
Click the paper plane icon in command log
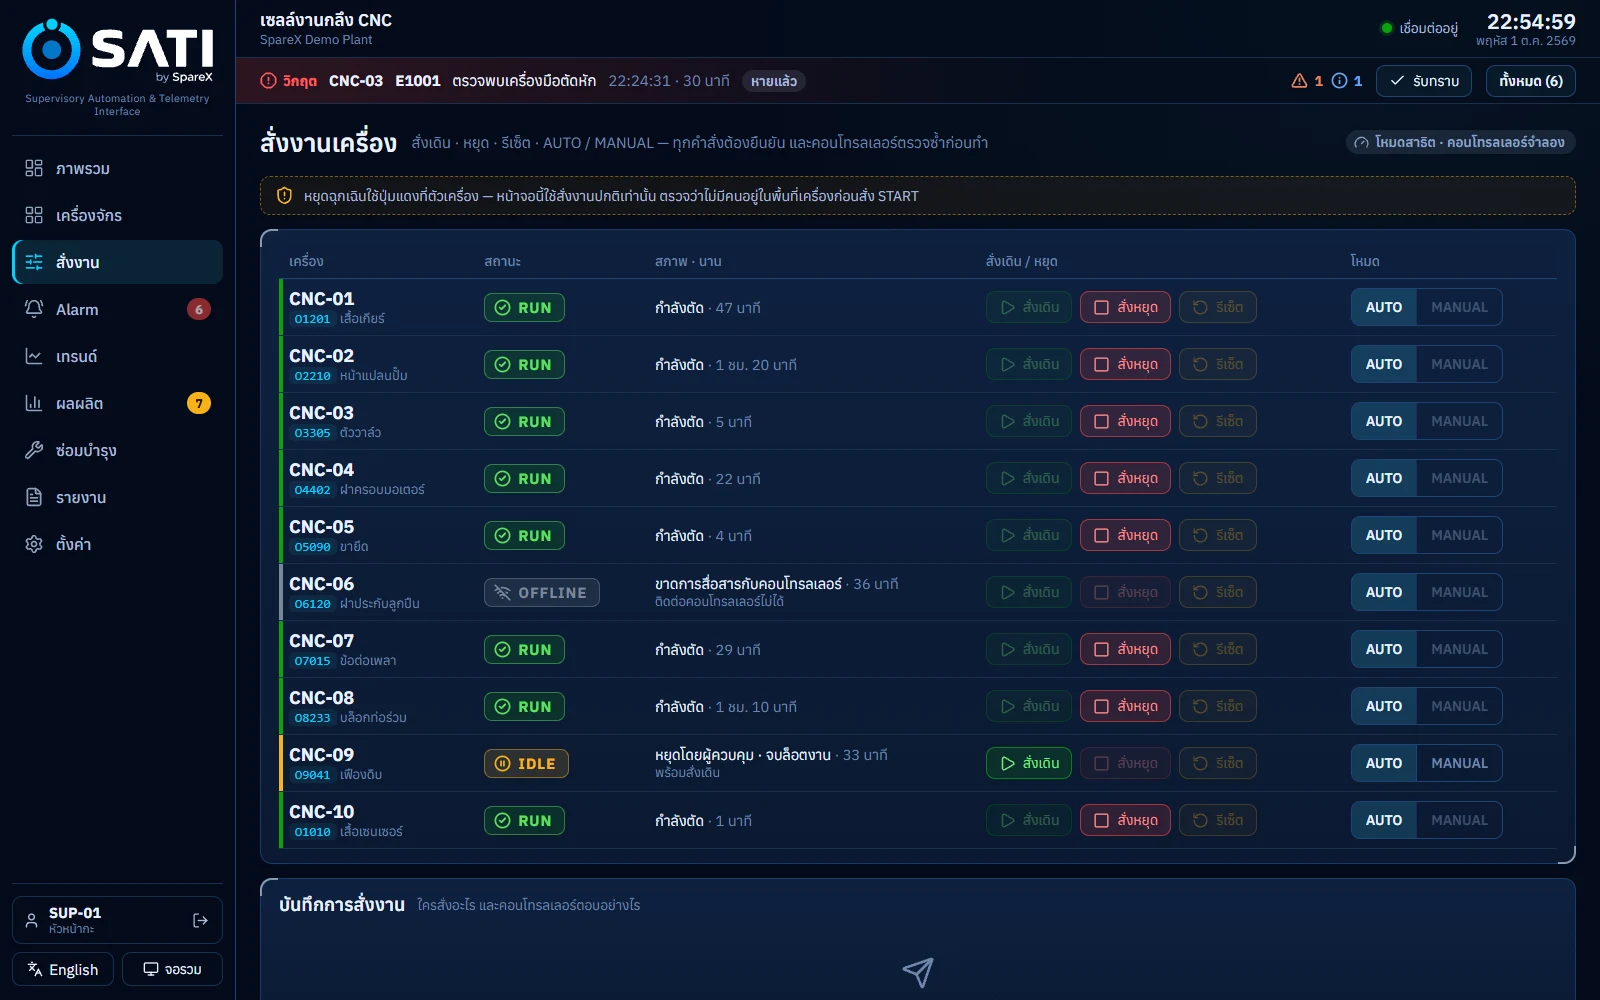tap(918, 972)
